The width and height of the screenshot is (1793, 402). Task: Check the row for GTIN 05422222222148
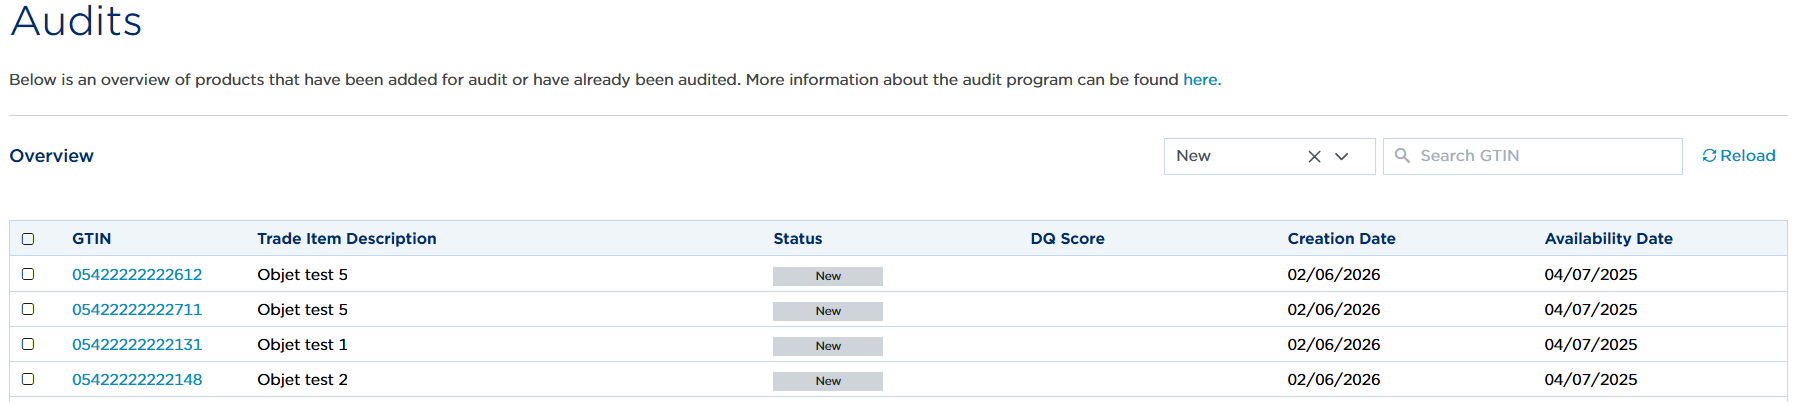pos(28,379)
